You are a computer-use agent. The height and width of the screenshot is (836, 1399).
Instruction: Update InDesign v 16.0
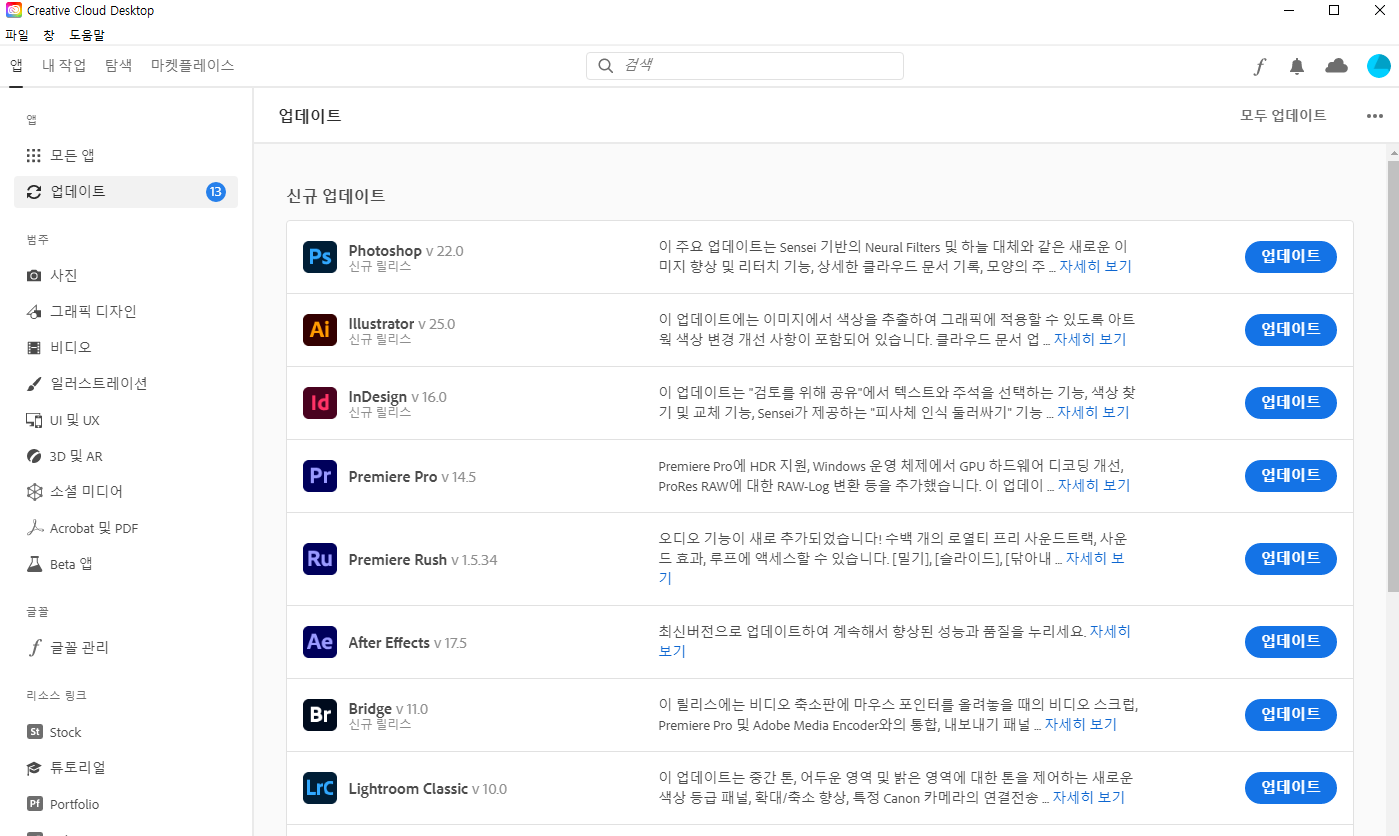pos(1291,403)
